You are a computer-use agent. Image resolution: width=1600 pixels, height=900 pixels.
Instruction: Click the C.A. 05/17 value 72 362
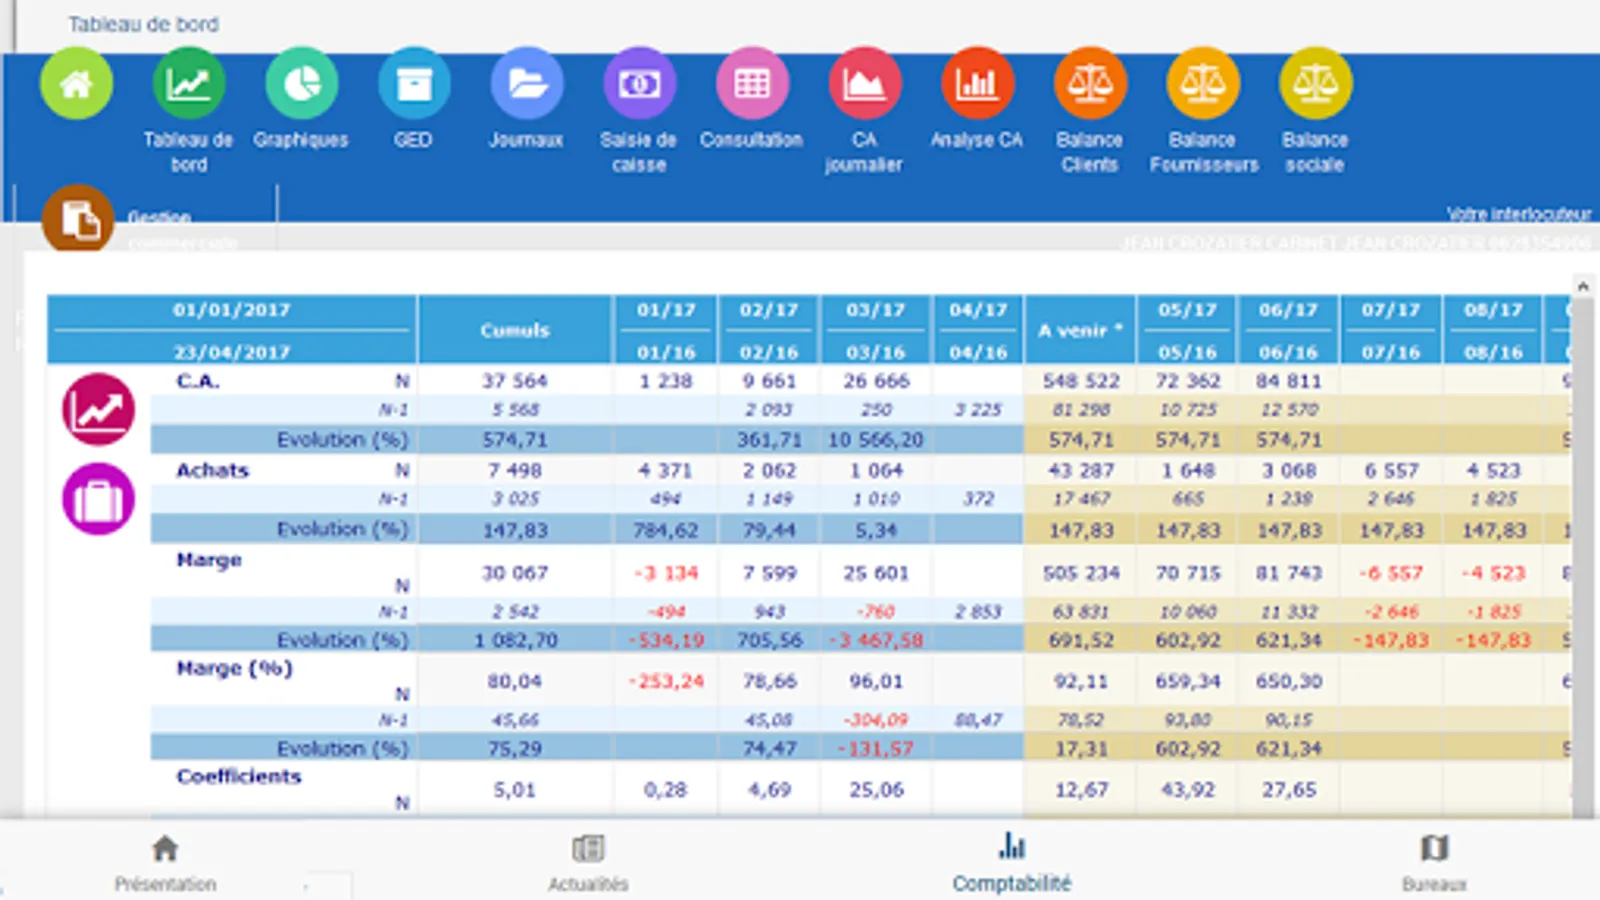[x=1188, y=381]
